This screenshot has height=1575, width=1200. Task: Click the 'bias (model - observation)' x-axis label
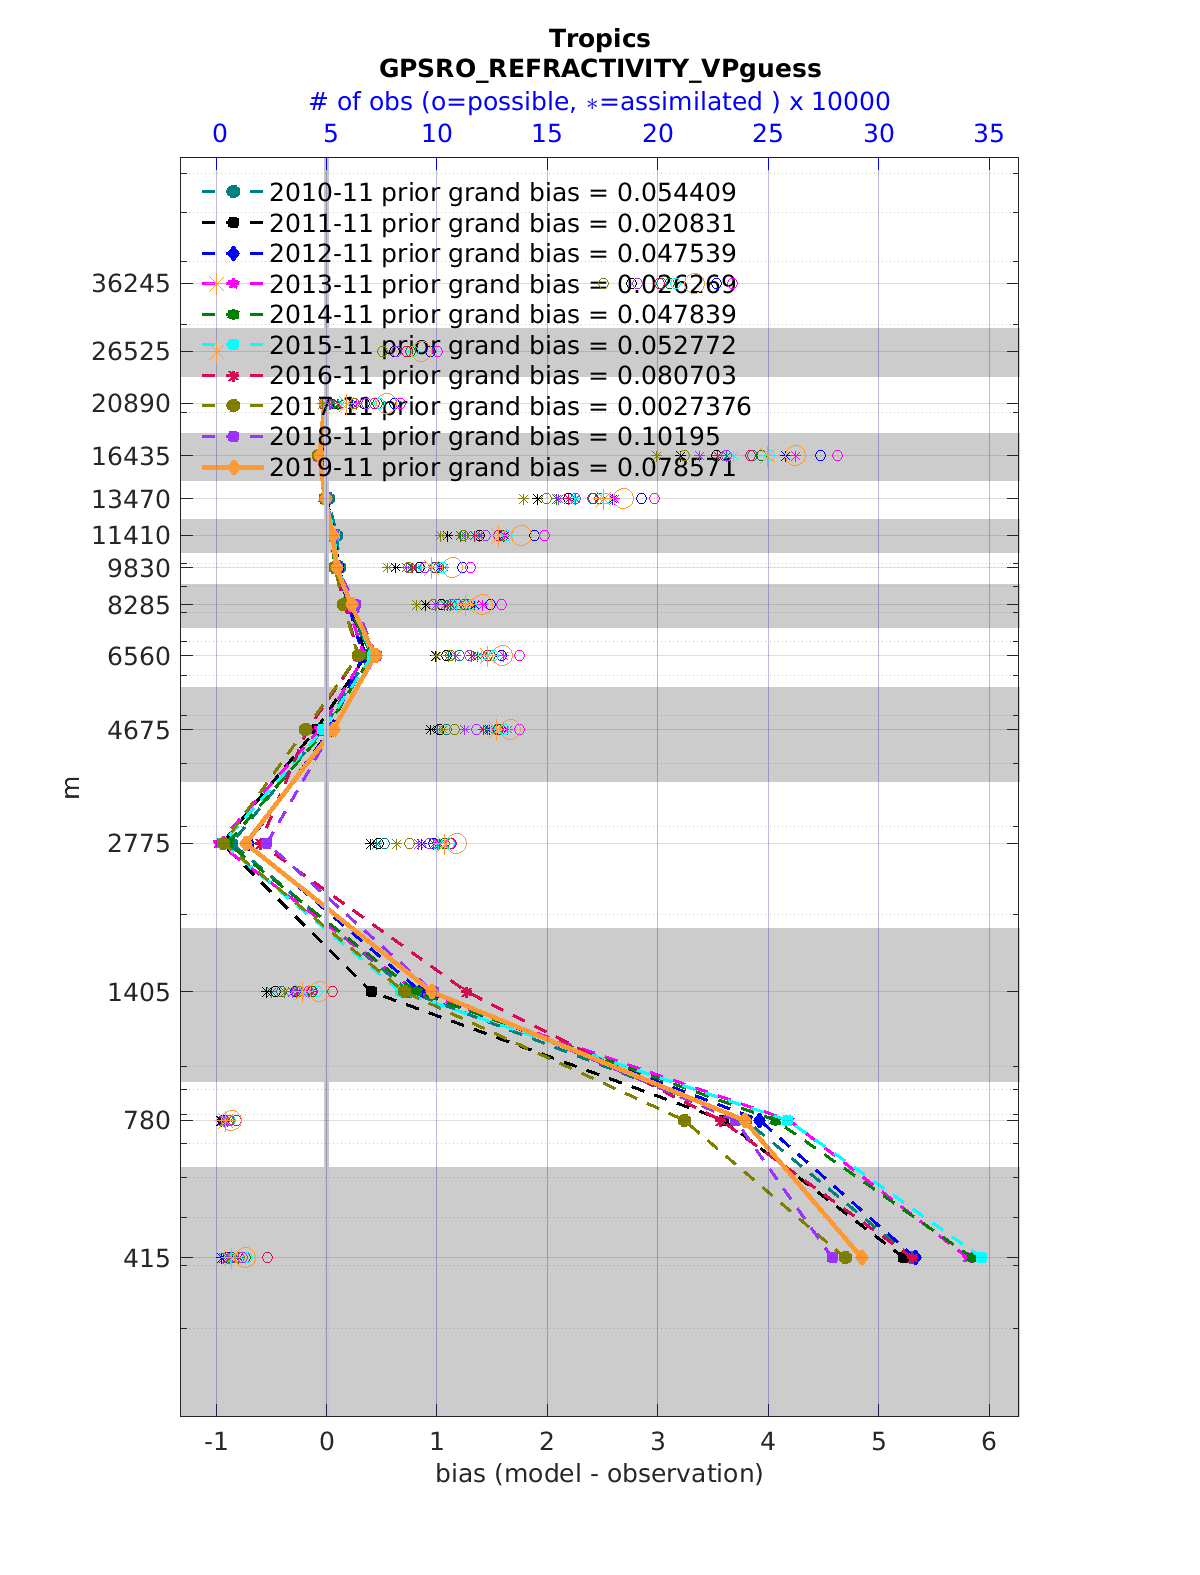[599, 1473]
